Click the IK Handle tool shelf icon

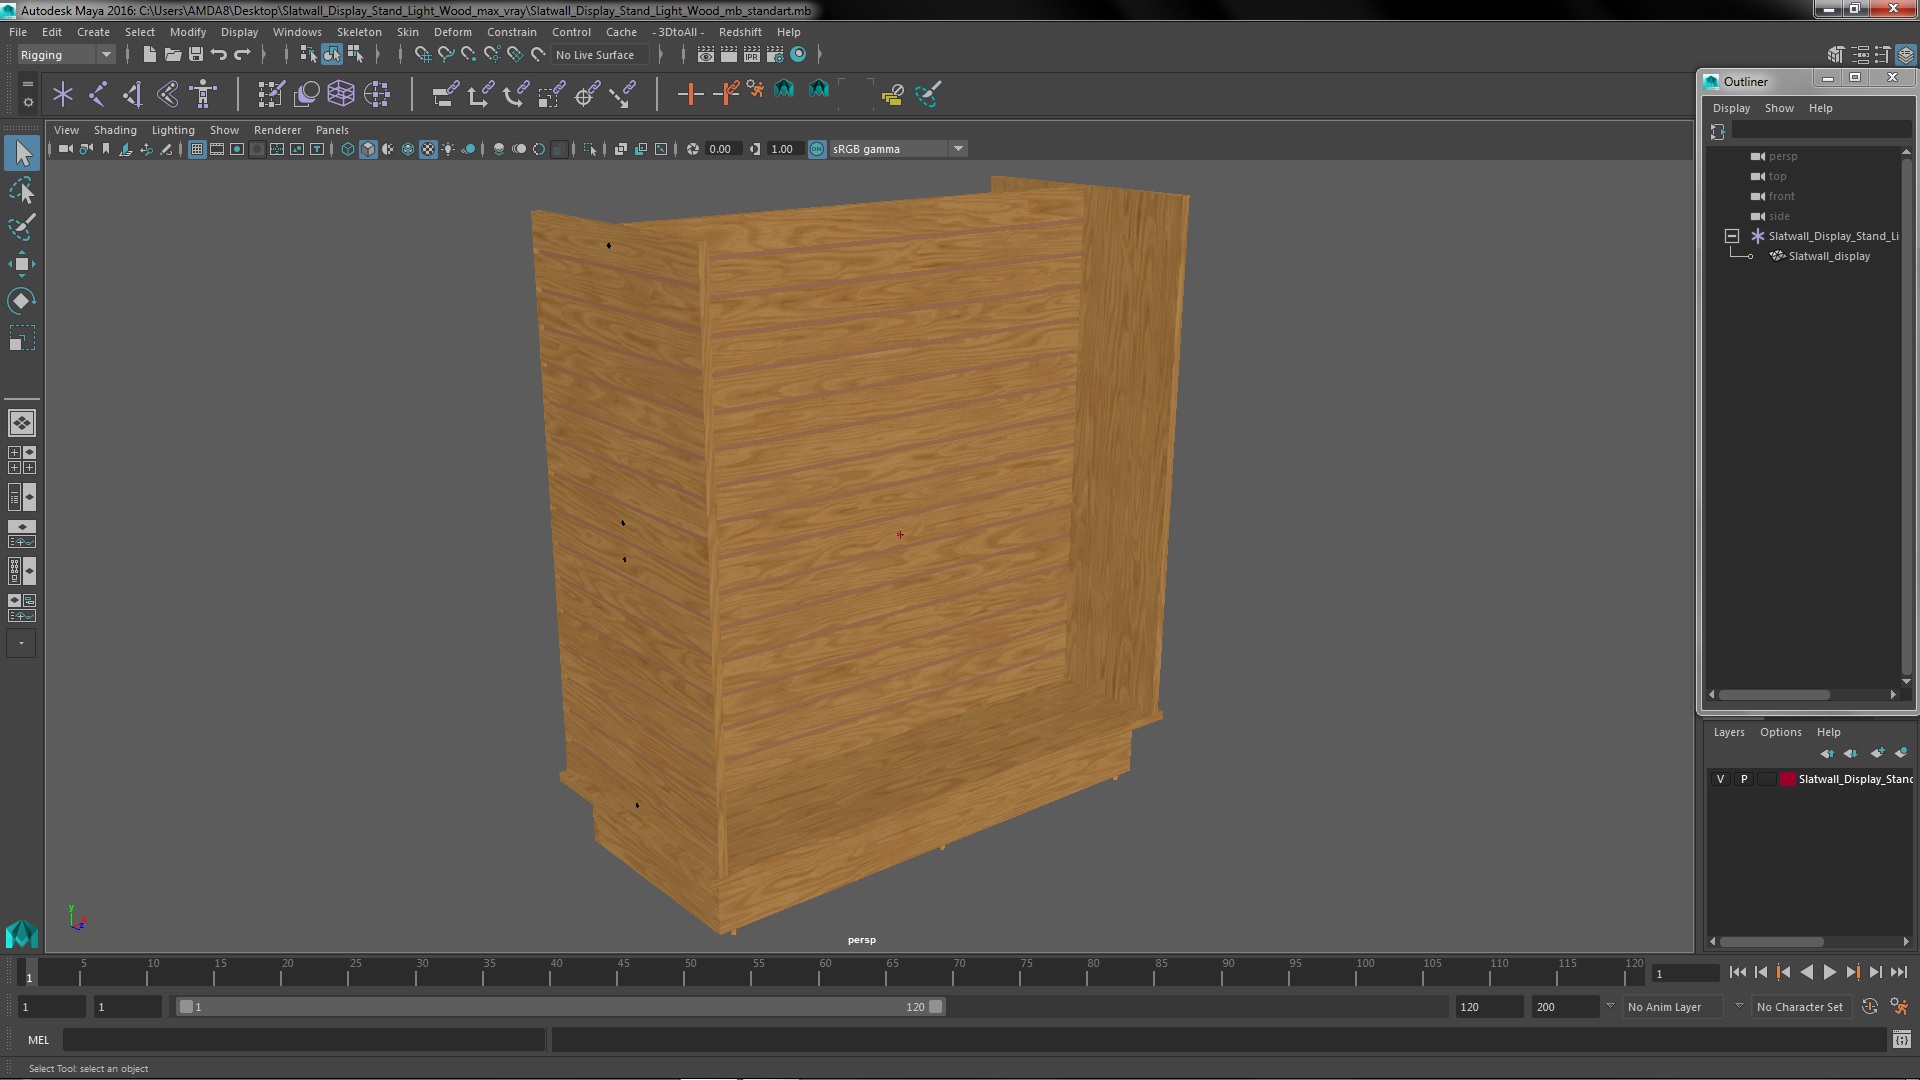tap(133, 94)
